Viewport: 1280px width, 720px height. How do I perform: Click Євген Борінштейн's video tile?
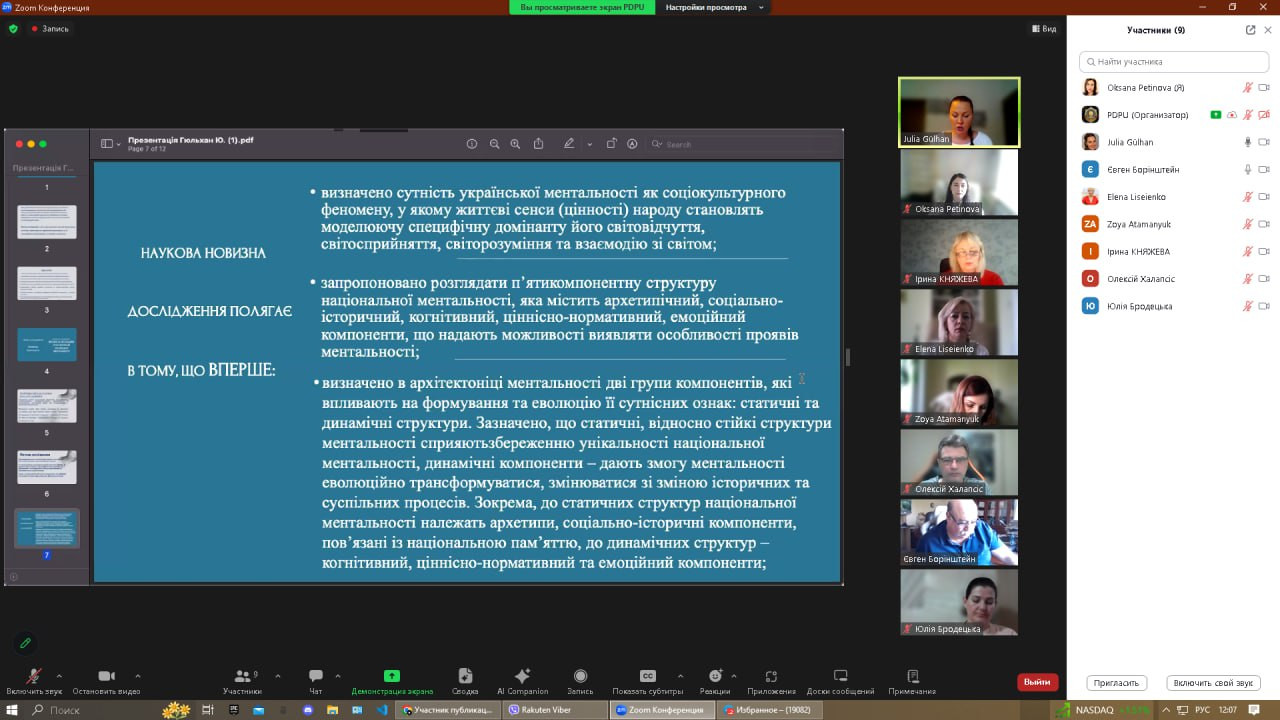[959, 532]
